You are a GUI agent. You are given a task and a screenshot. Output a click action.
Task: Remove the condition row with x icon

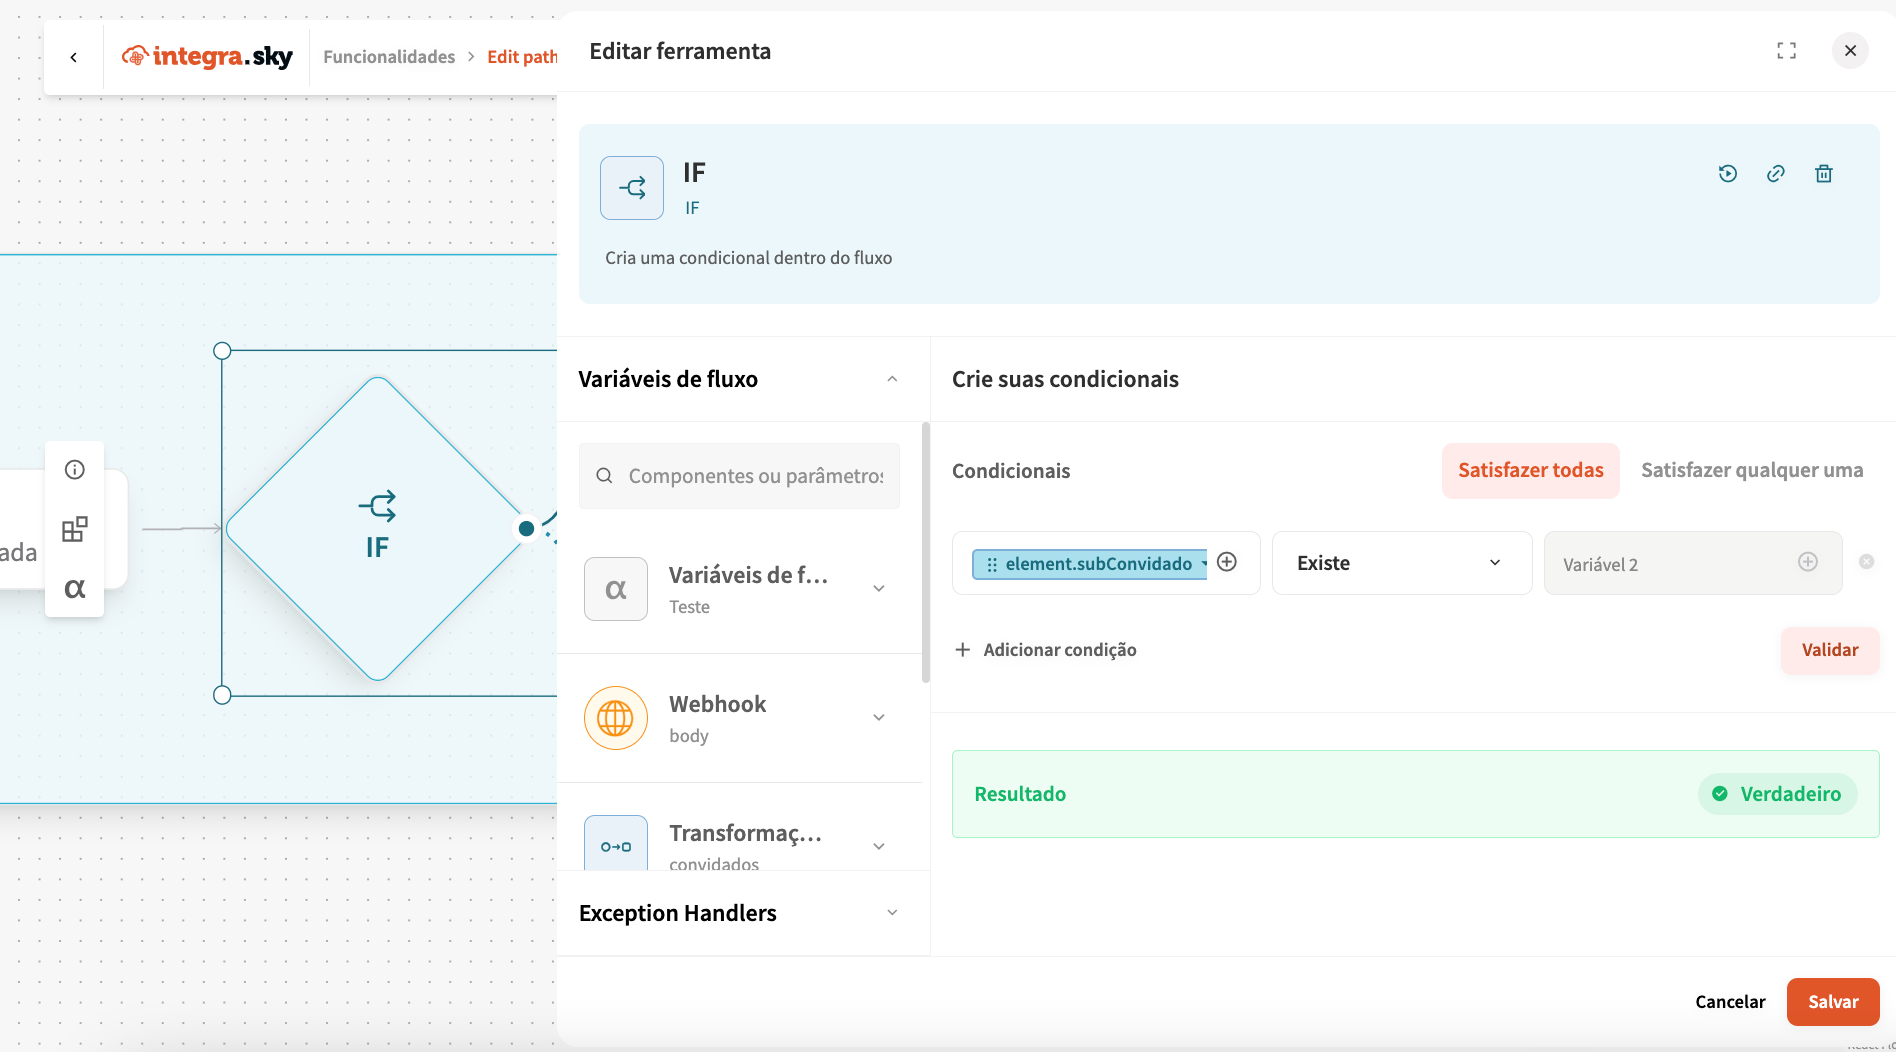click(1866, 562)
